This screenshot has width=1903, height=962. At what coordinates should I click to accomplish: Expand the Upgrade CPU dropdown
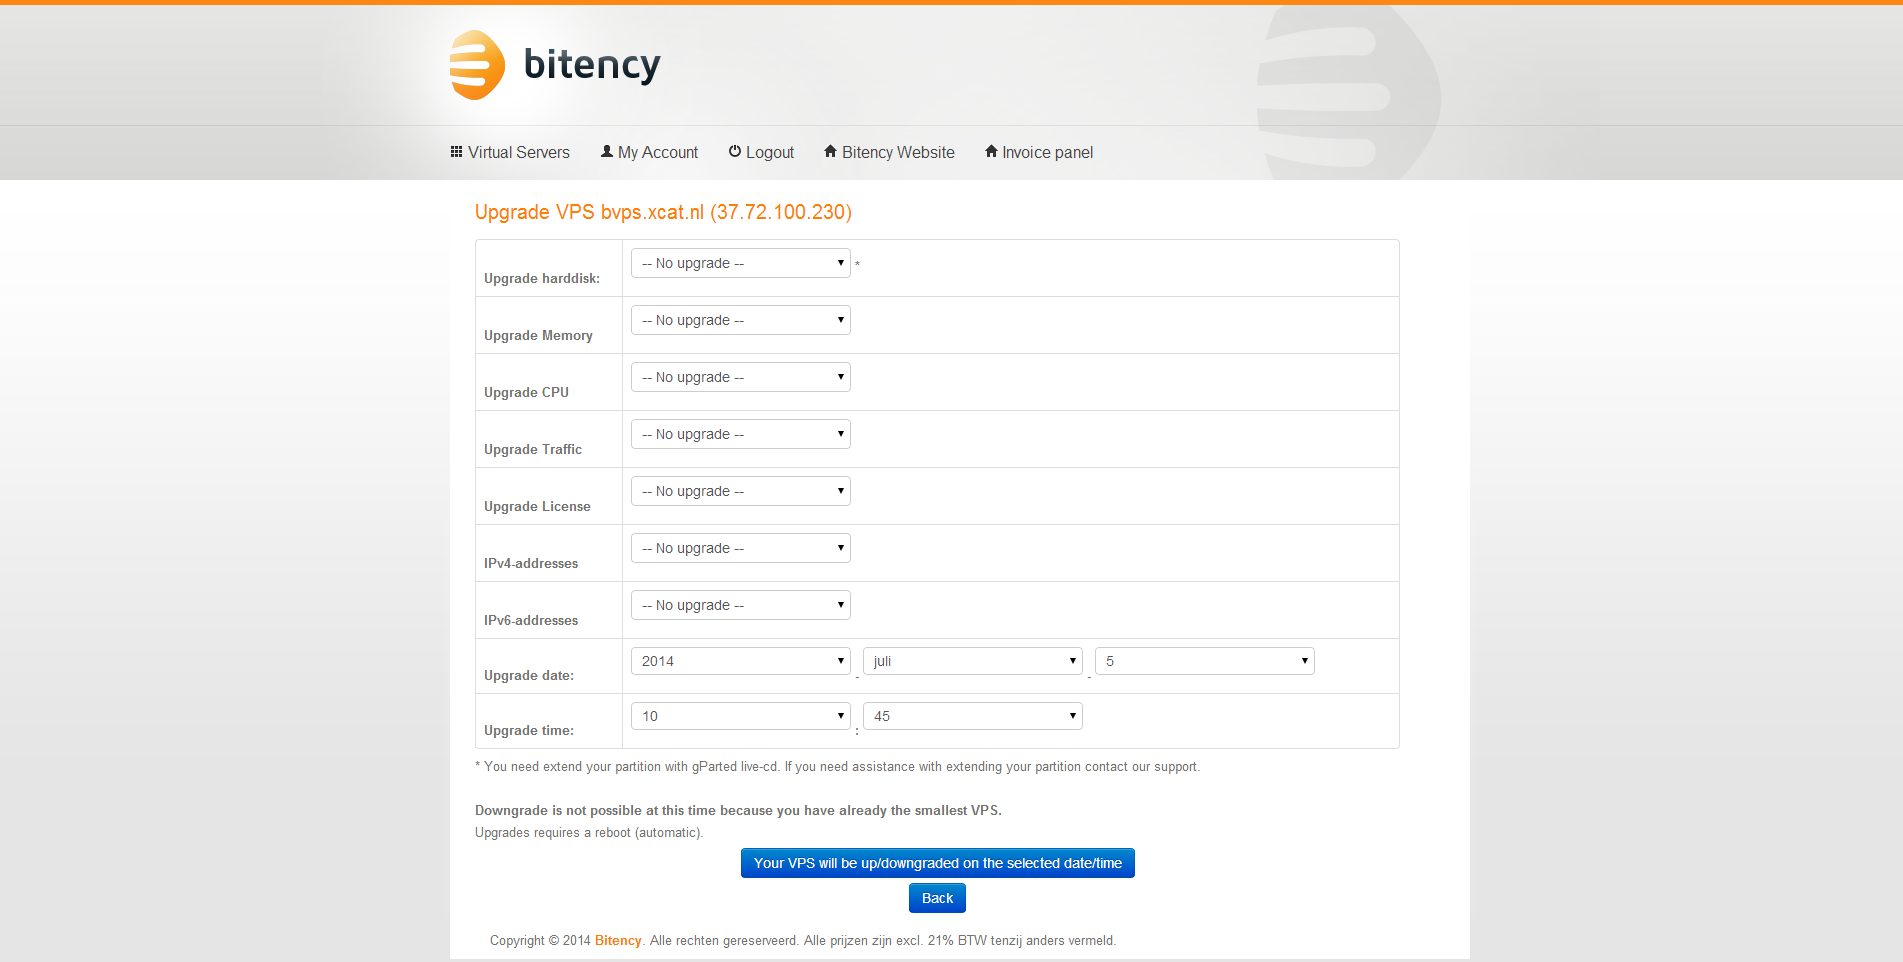pos(740,377)
